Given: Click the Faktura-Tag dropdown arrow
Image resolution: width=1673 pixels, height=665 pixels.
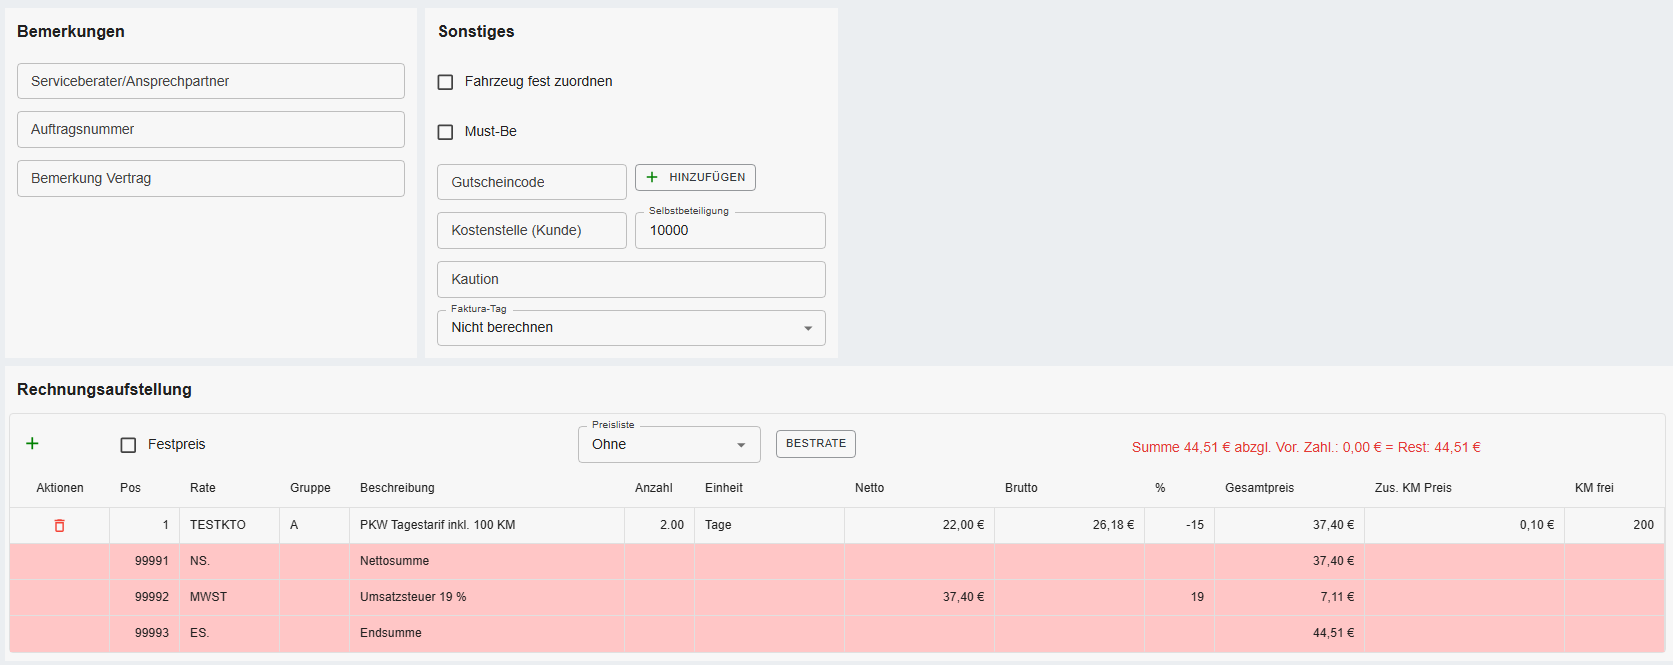Looking at the screenshot, I should (x=808, y=328).
